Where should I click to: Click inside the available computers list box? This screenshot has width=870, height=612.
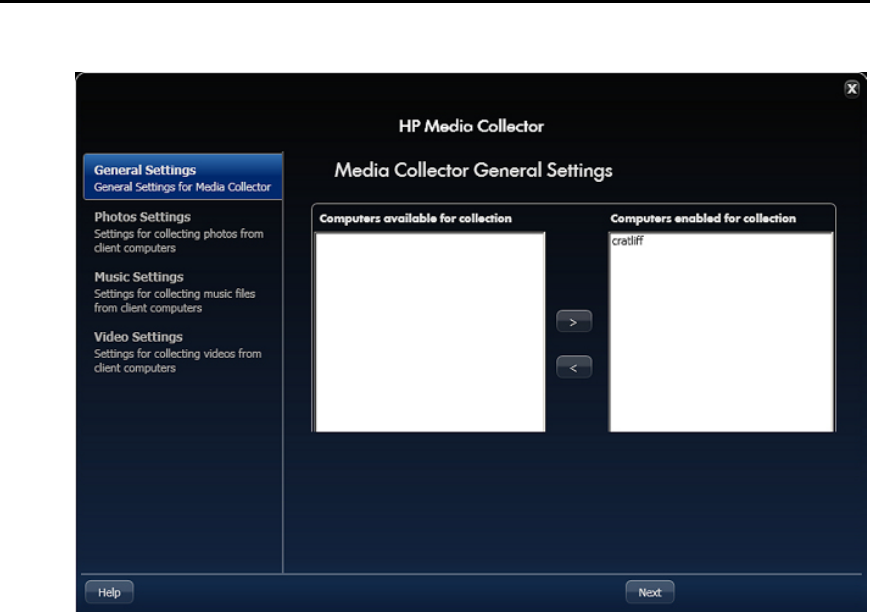click(430, 332)
